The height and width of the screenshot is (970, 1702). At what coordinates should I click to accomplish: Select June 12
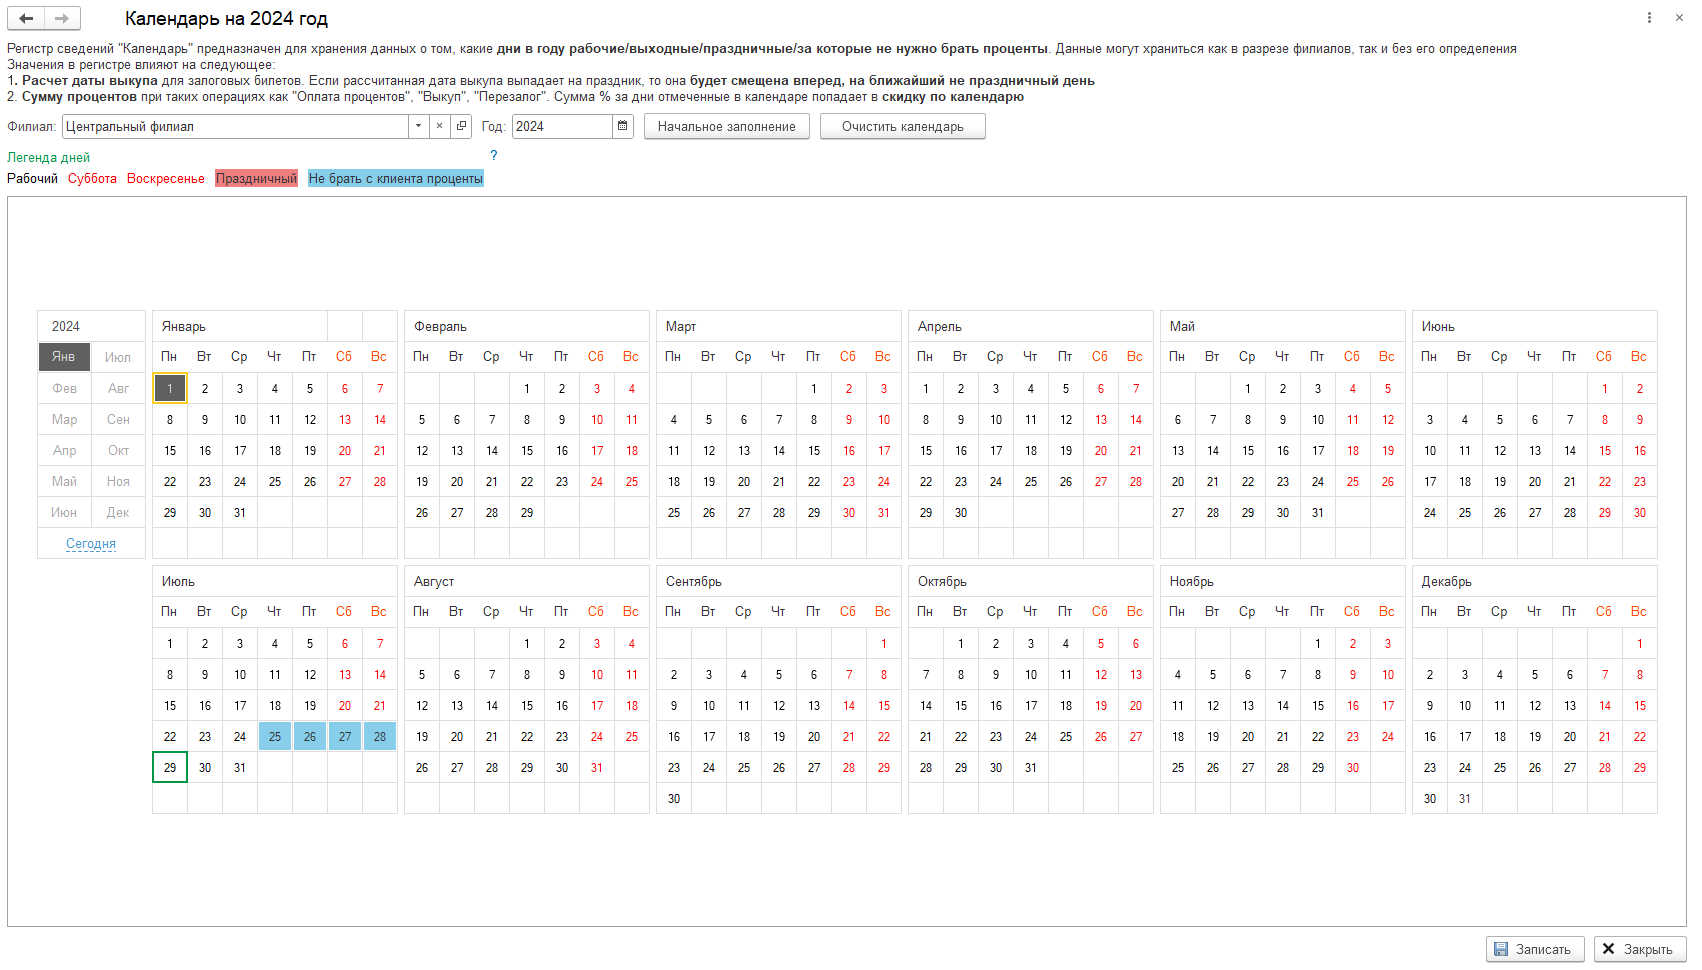coord(1500,450)
